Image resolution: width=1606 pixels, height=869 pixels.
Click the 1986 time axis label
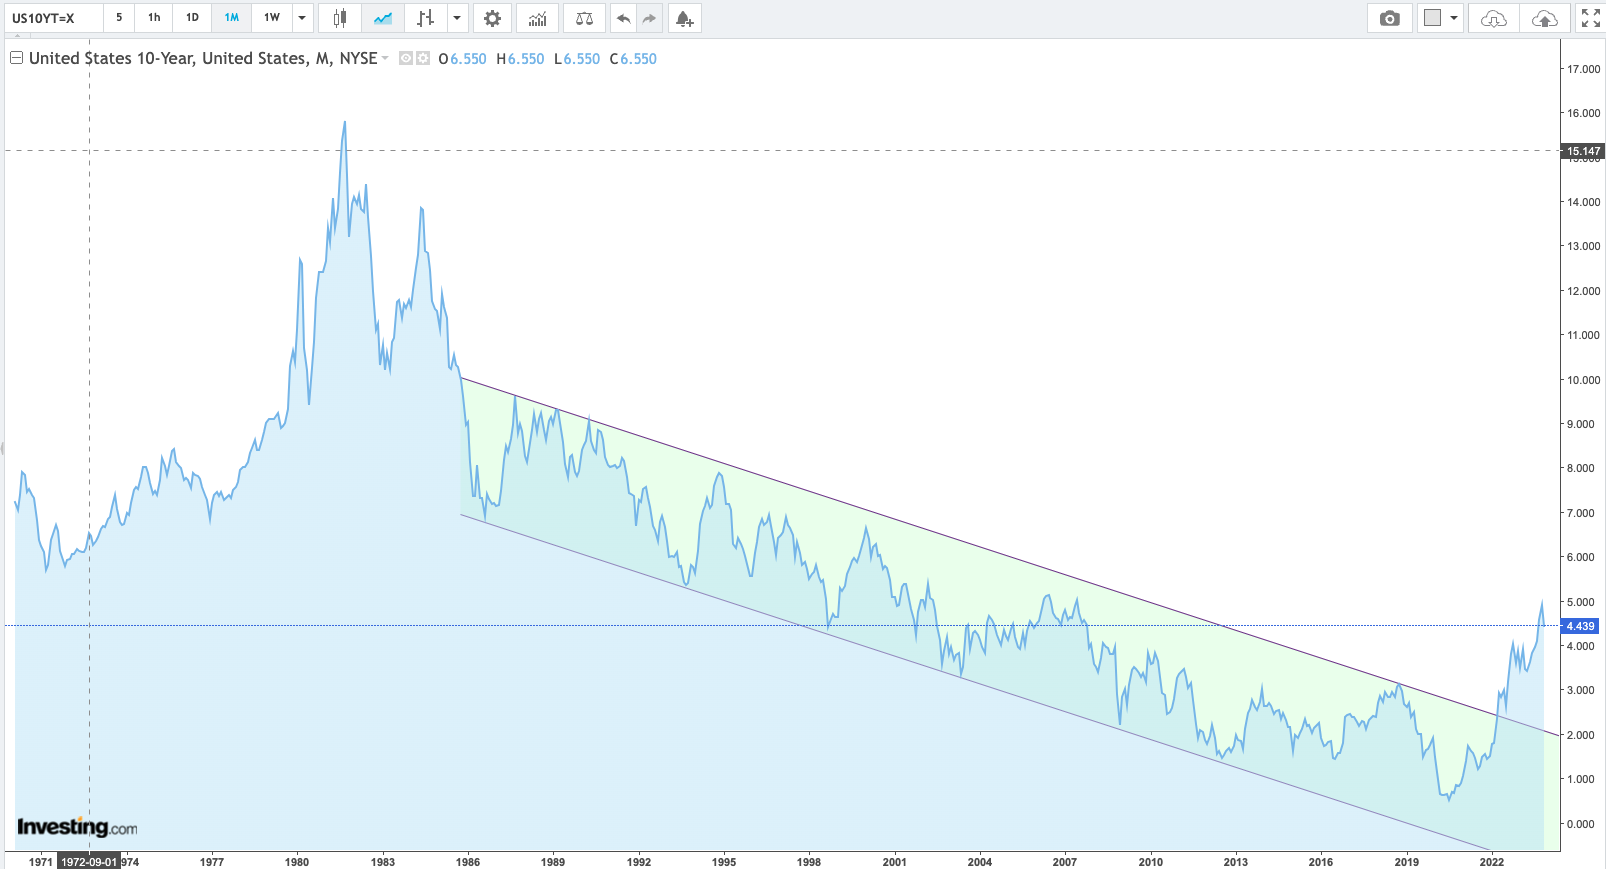(467, 861)
